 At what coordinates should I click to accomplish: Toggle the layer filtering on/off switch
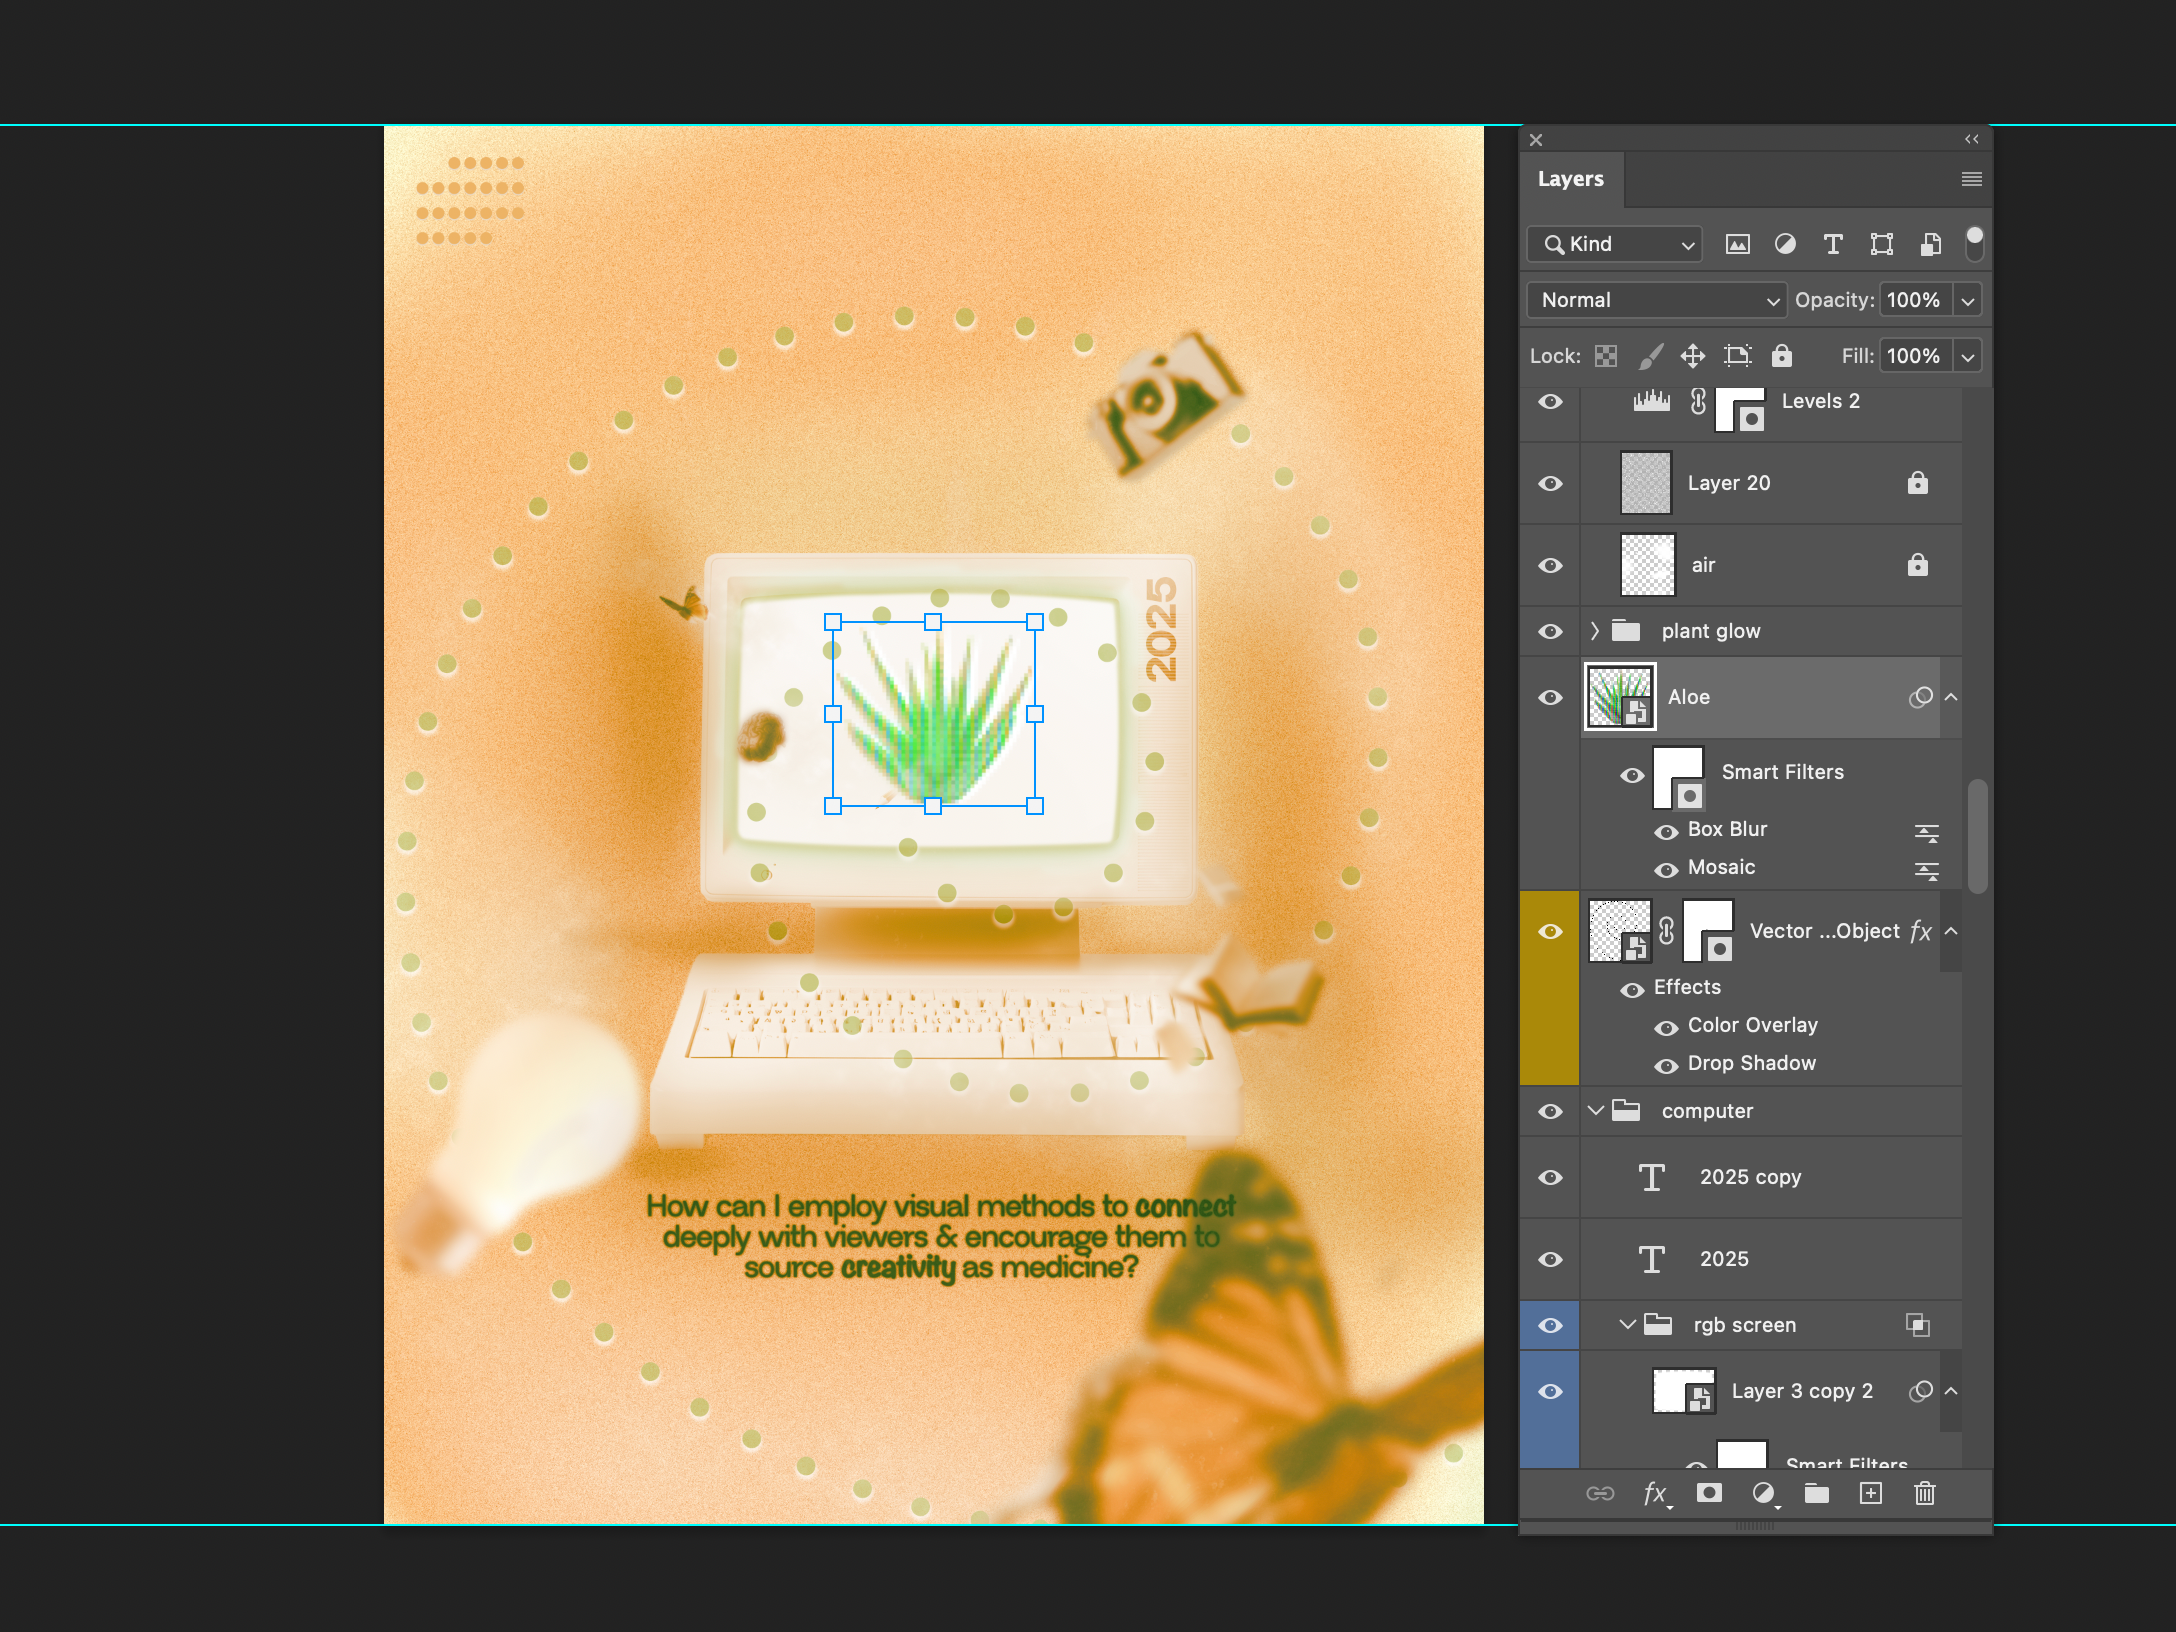[1974, 243]
